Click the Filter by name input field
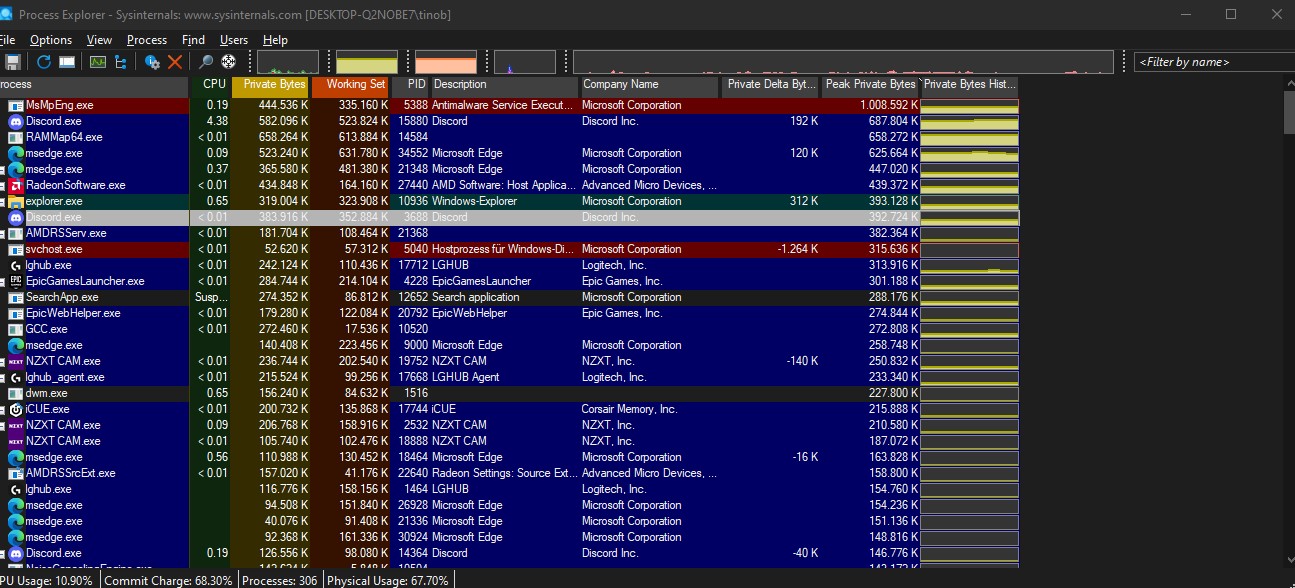The width and height of the screenshot is (1295, 588). tap(1214, 62)
